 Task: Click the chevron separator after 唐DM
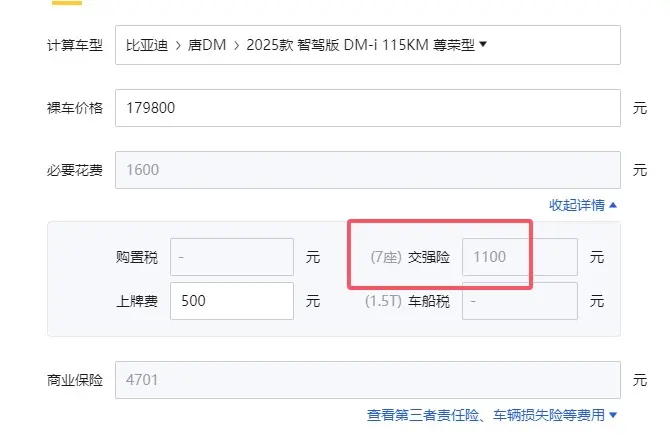[x=236, y=45]
